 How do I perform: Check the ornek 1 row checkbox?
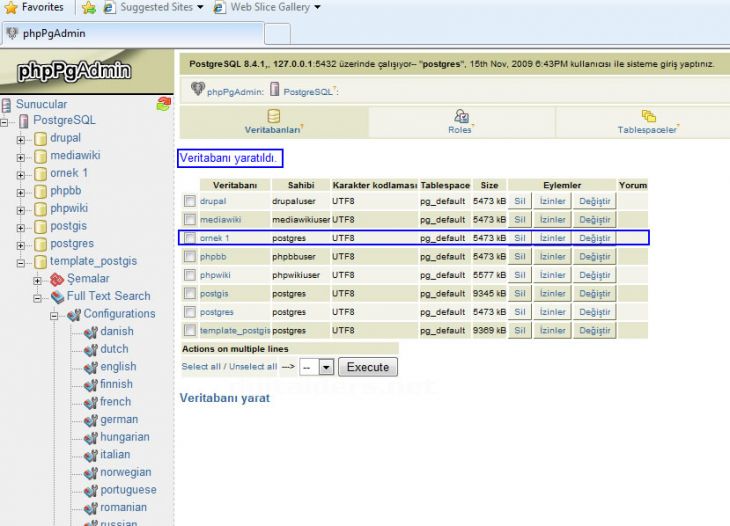(189, 238)
